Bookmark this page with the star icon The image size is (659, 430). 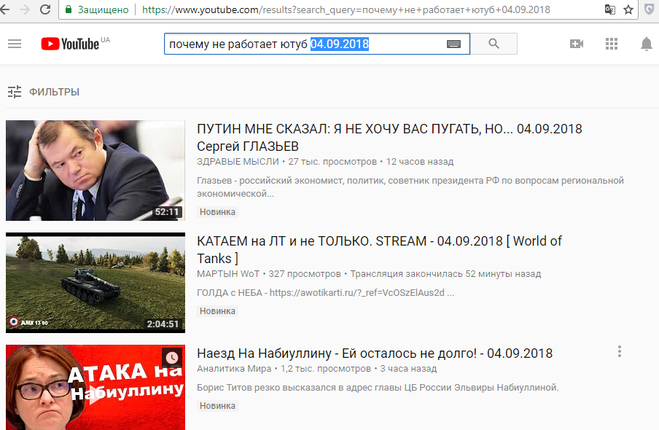(x=628, y=10)
